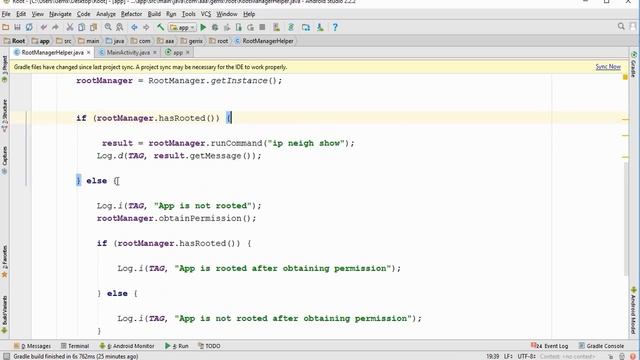The height and width of the screenshot is (360, 640).
Task: Toggle the Favorites tool window
Action: pyautogui.click(x=4, y=261)
